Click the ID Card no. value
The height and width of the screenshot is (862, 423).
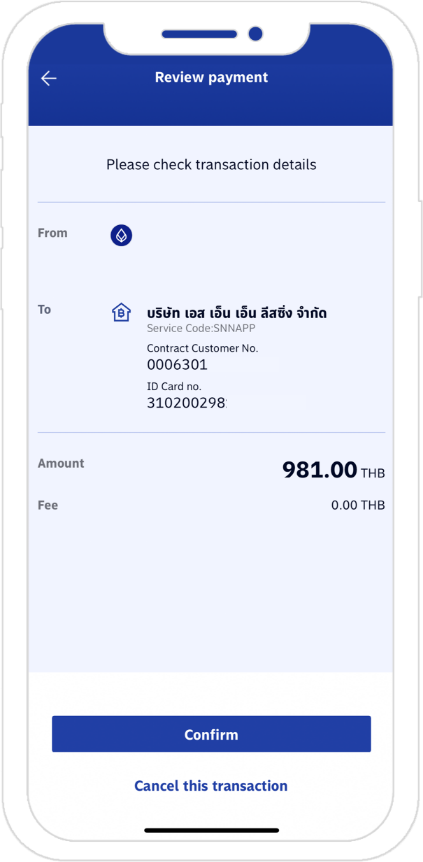[187, 402]
